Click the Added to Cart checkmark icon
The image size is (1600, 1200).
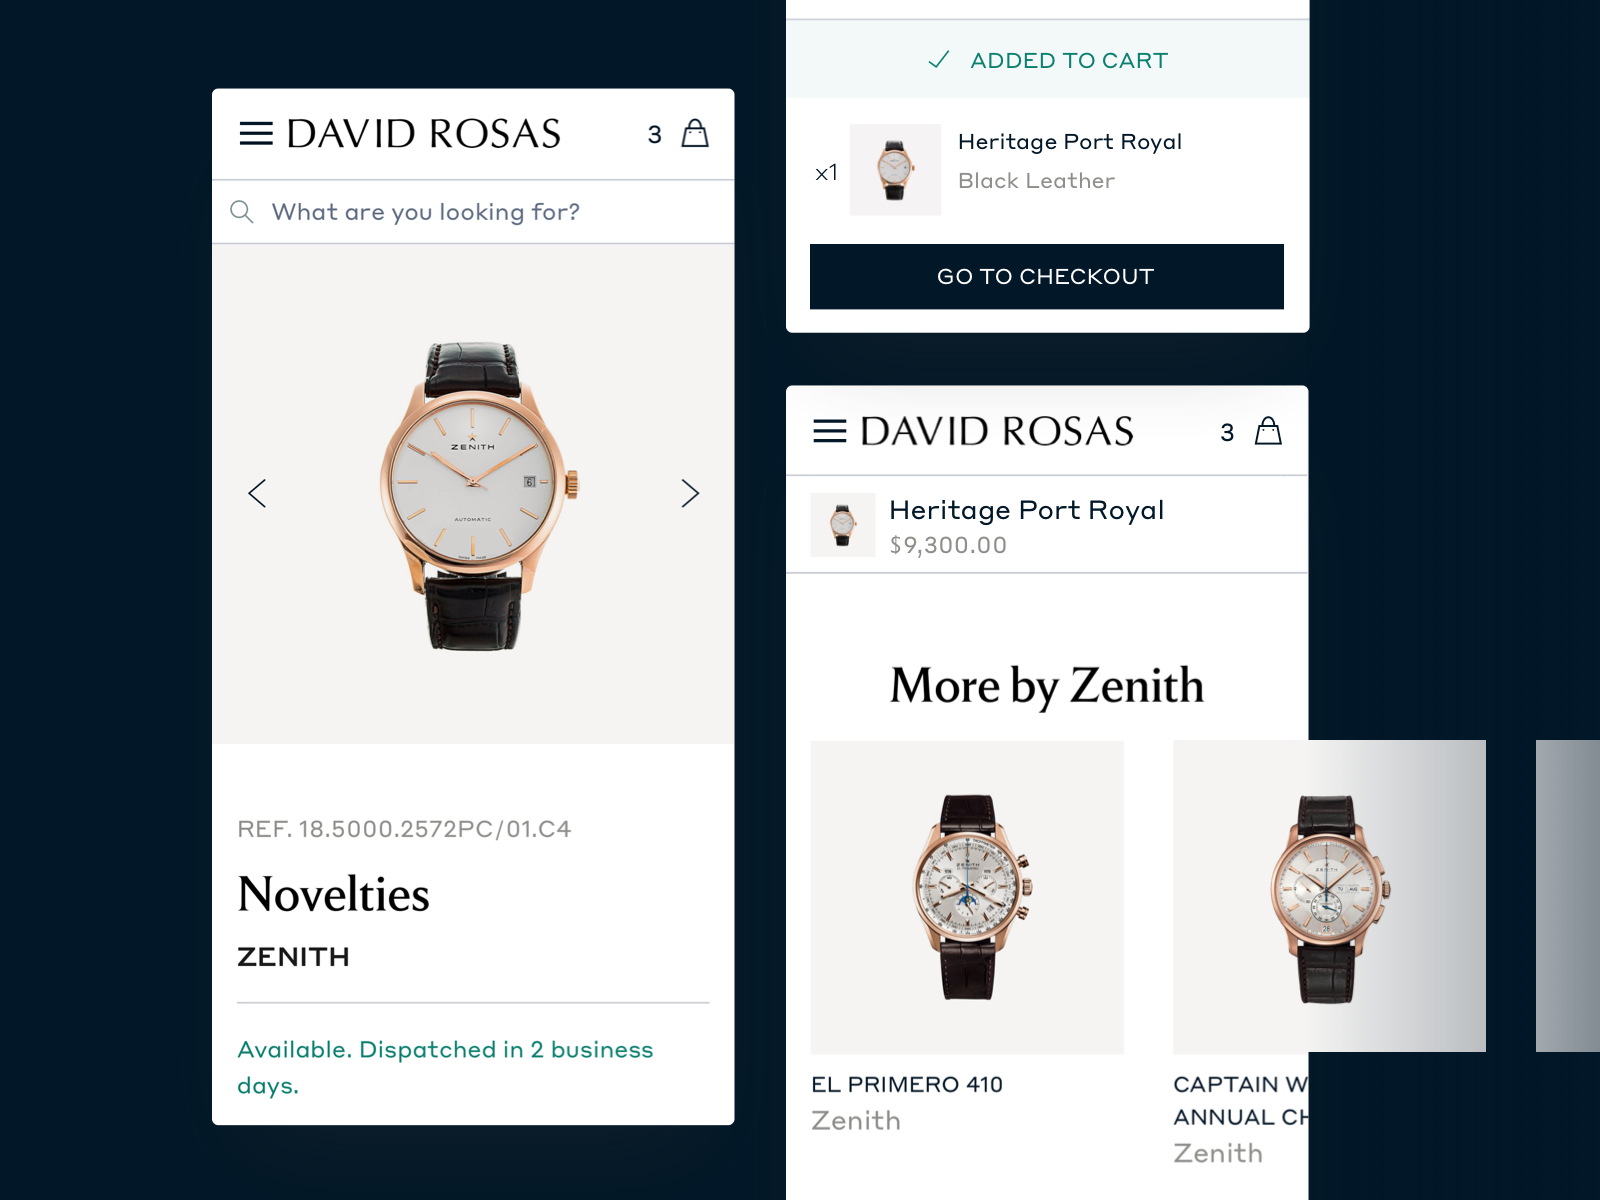click(x=938, y=60)
